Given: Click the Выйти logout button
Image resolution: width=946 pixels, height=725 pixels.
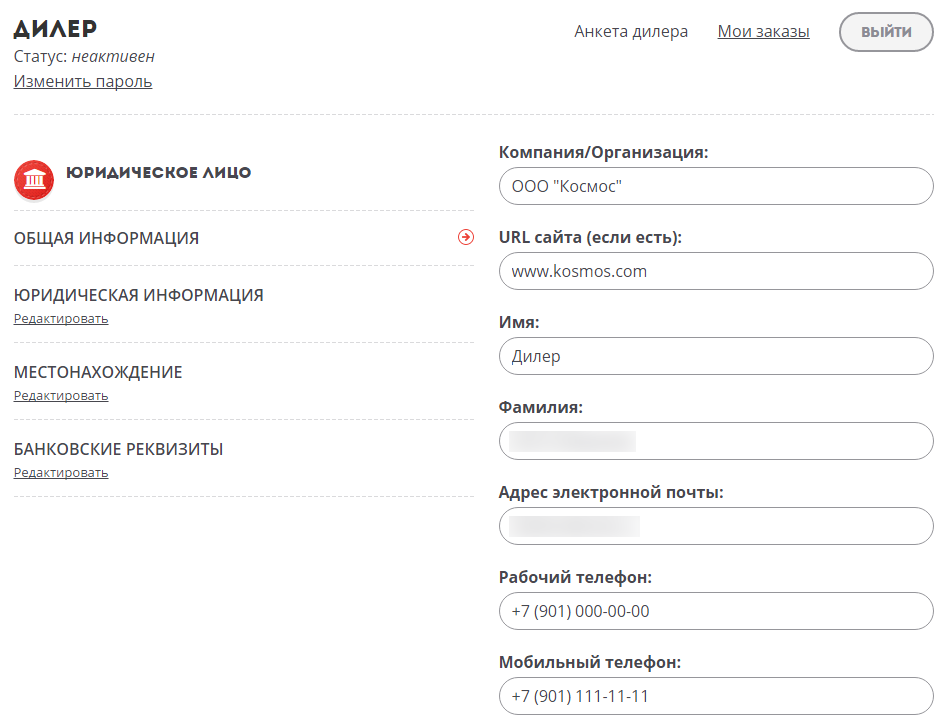Looking at the screenshot, I should coord(886,32).
